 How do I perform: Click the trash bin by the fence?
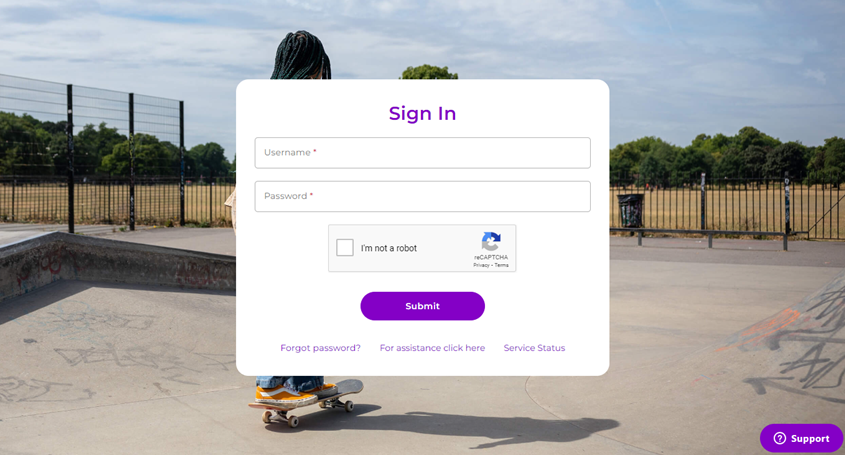click(x=630, y=211)
